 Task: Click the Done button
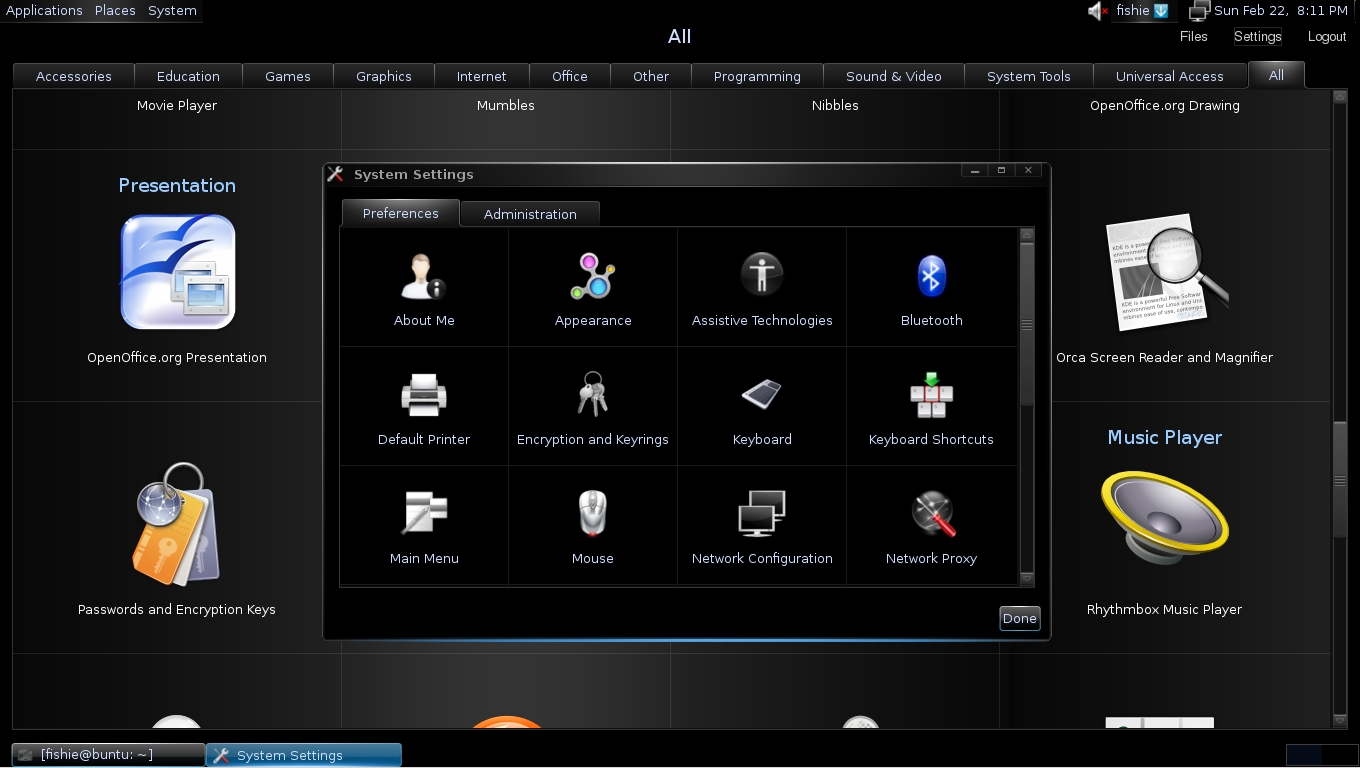point(1019,618)
